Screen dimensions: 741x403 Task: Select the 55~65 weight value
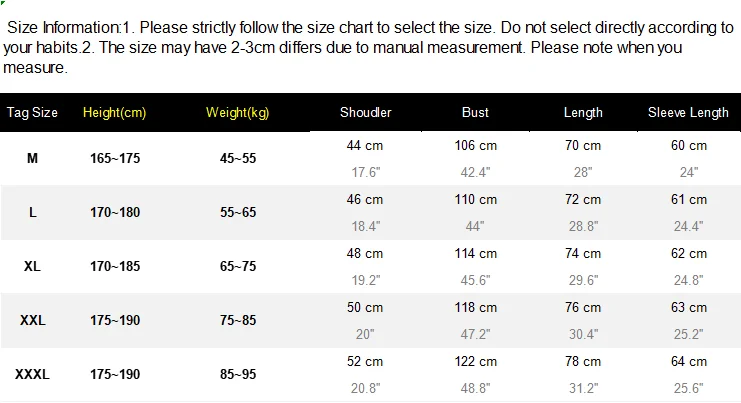click(238, 213)
